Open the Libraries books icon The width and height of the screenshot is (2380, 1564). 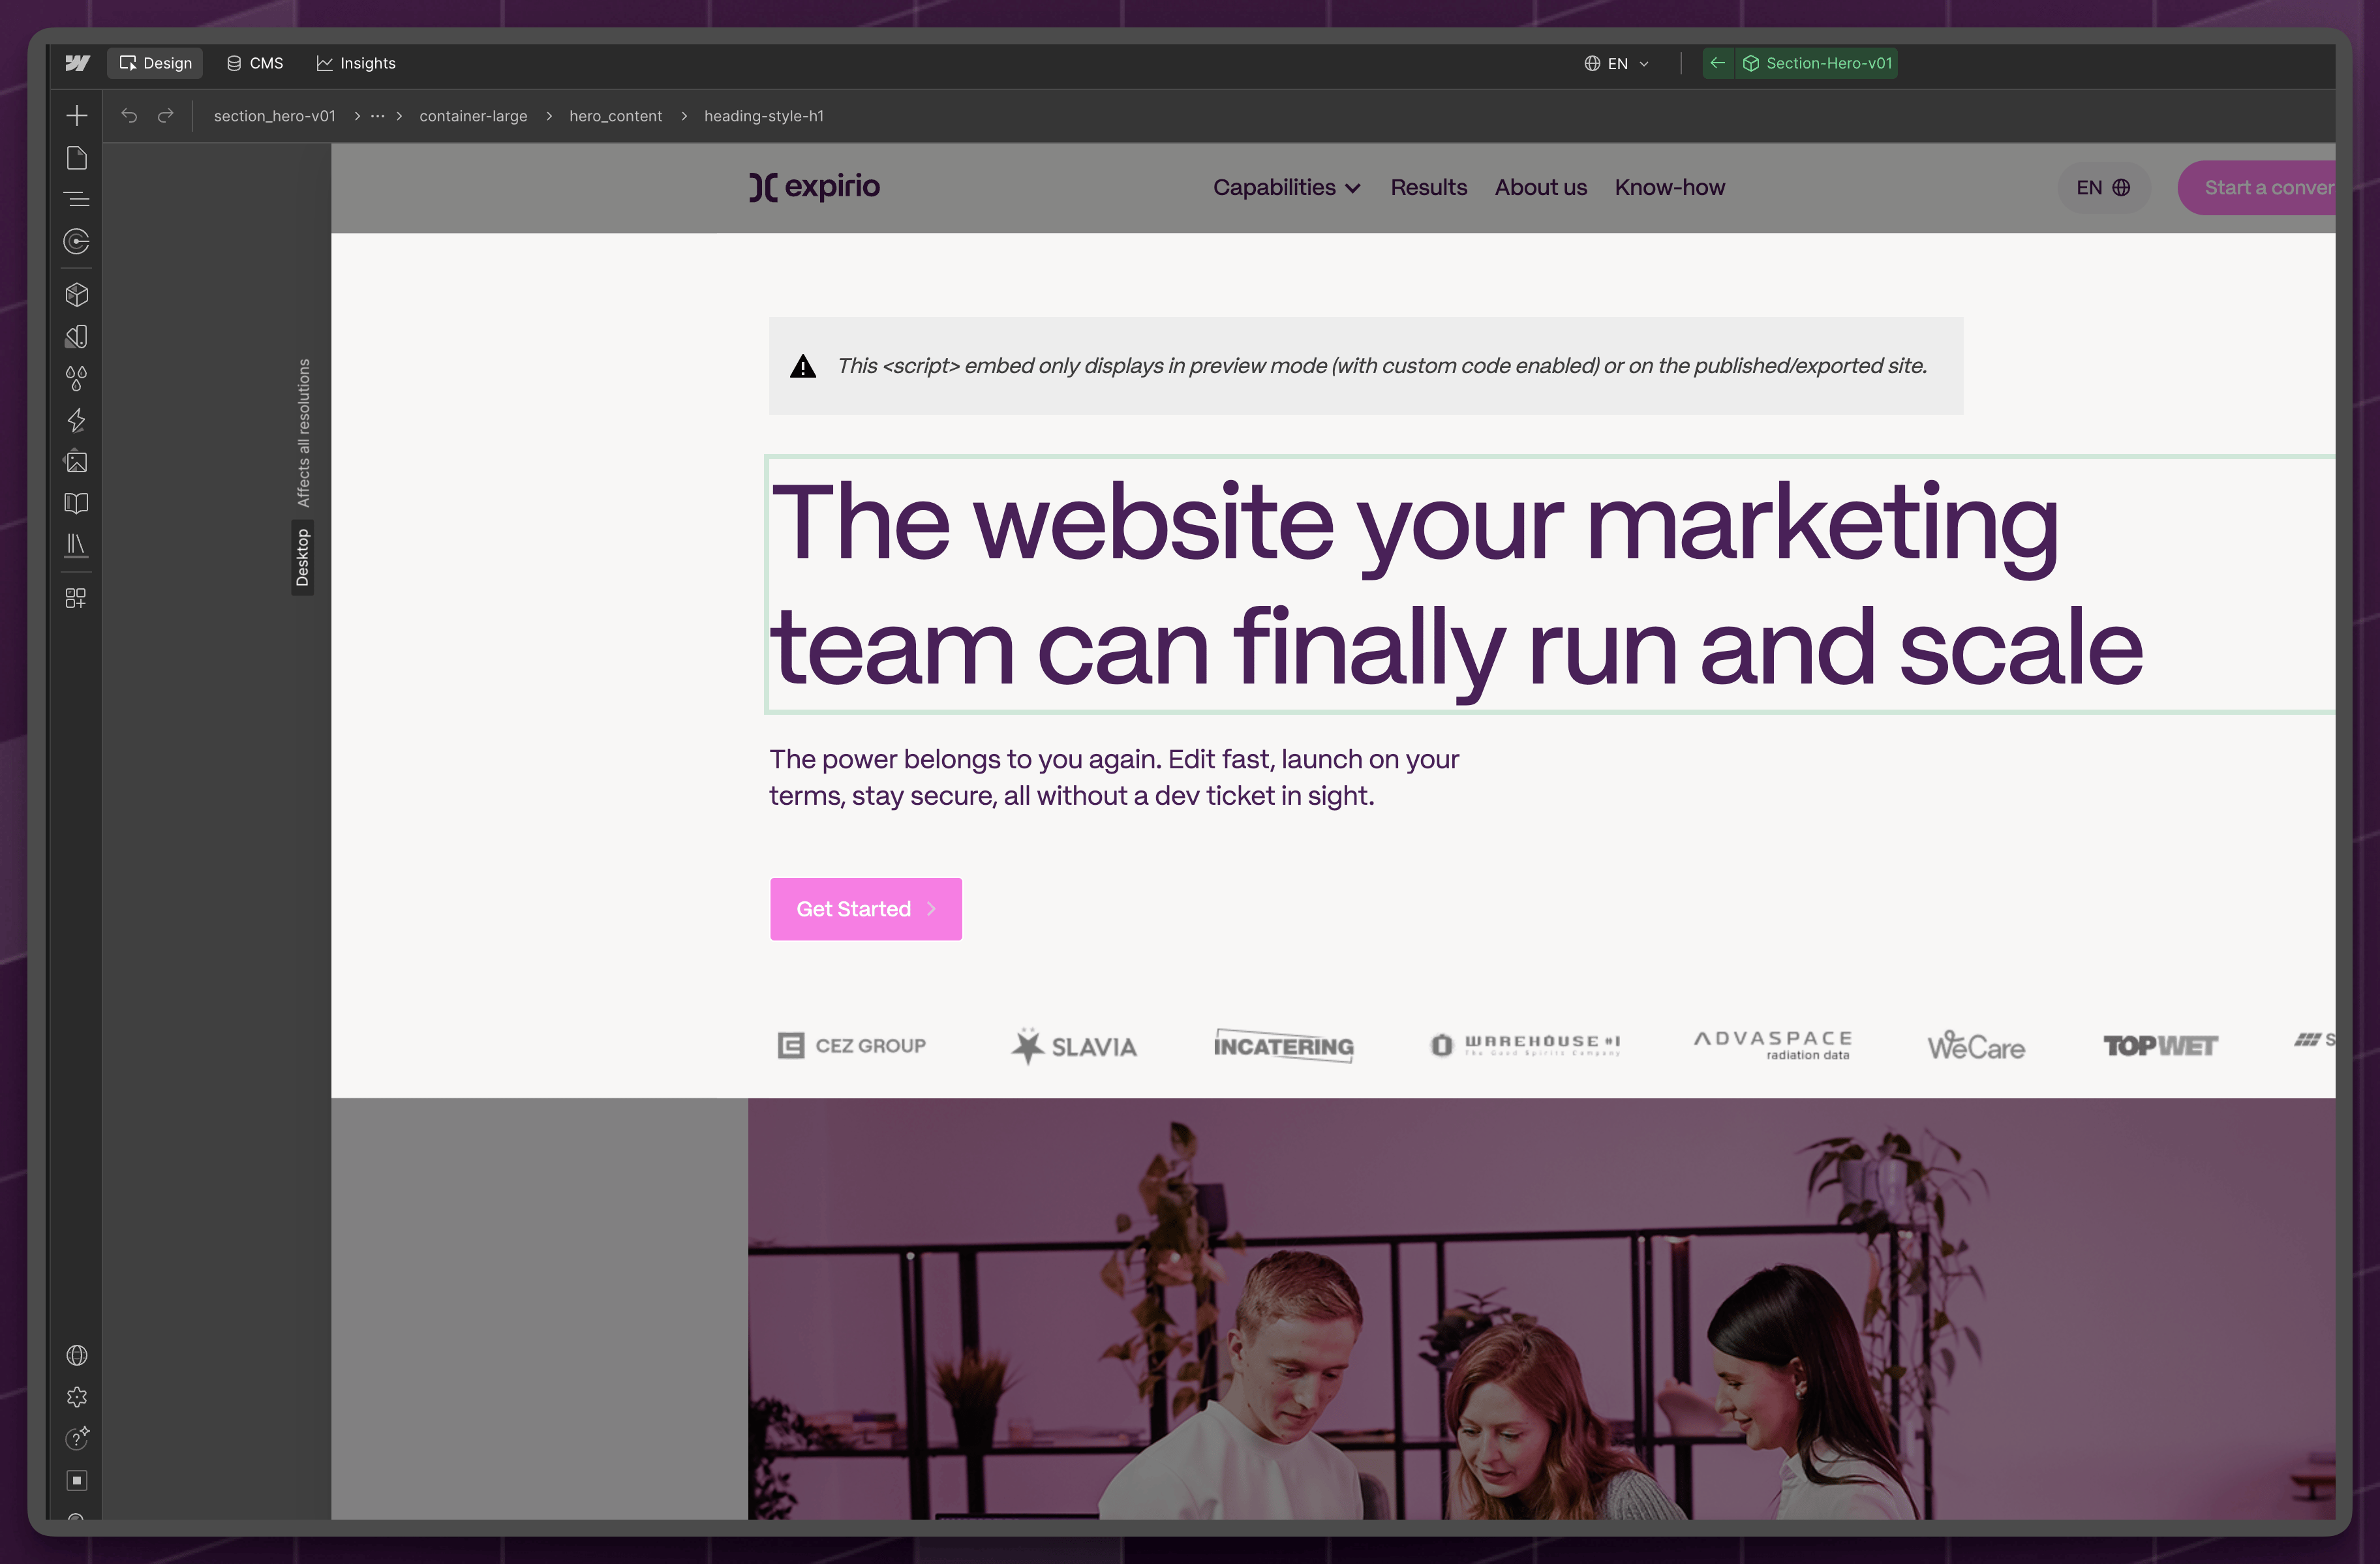[x=77, y=545]
